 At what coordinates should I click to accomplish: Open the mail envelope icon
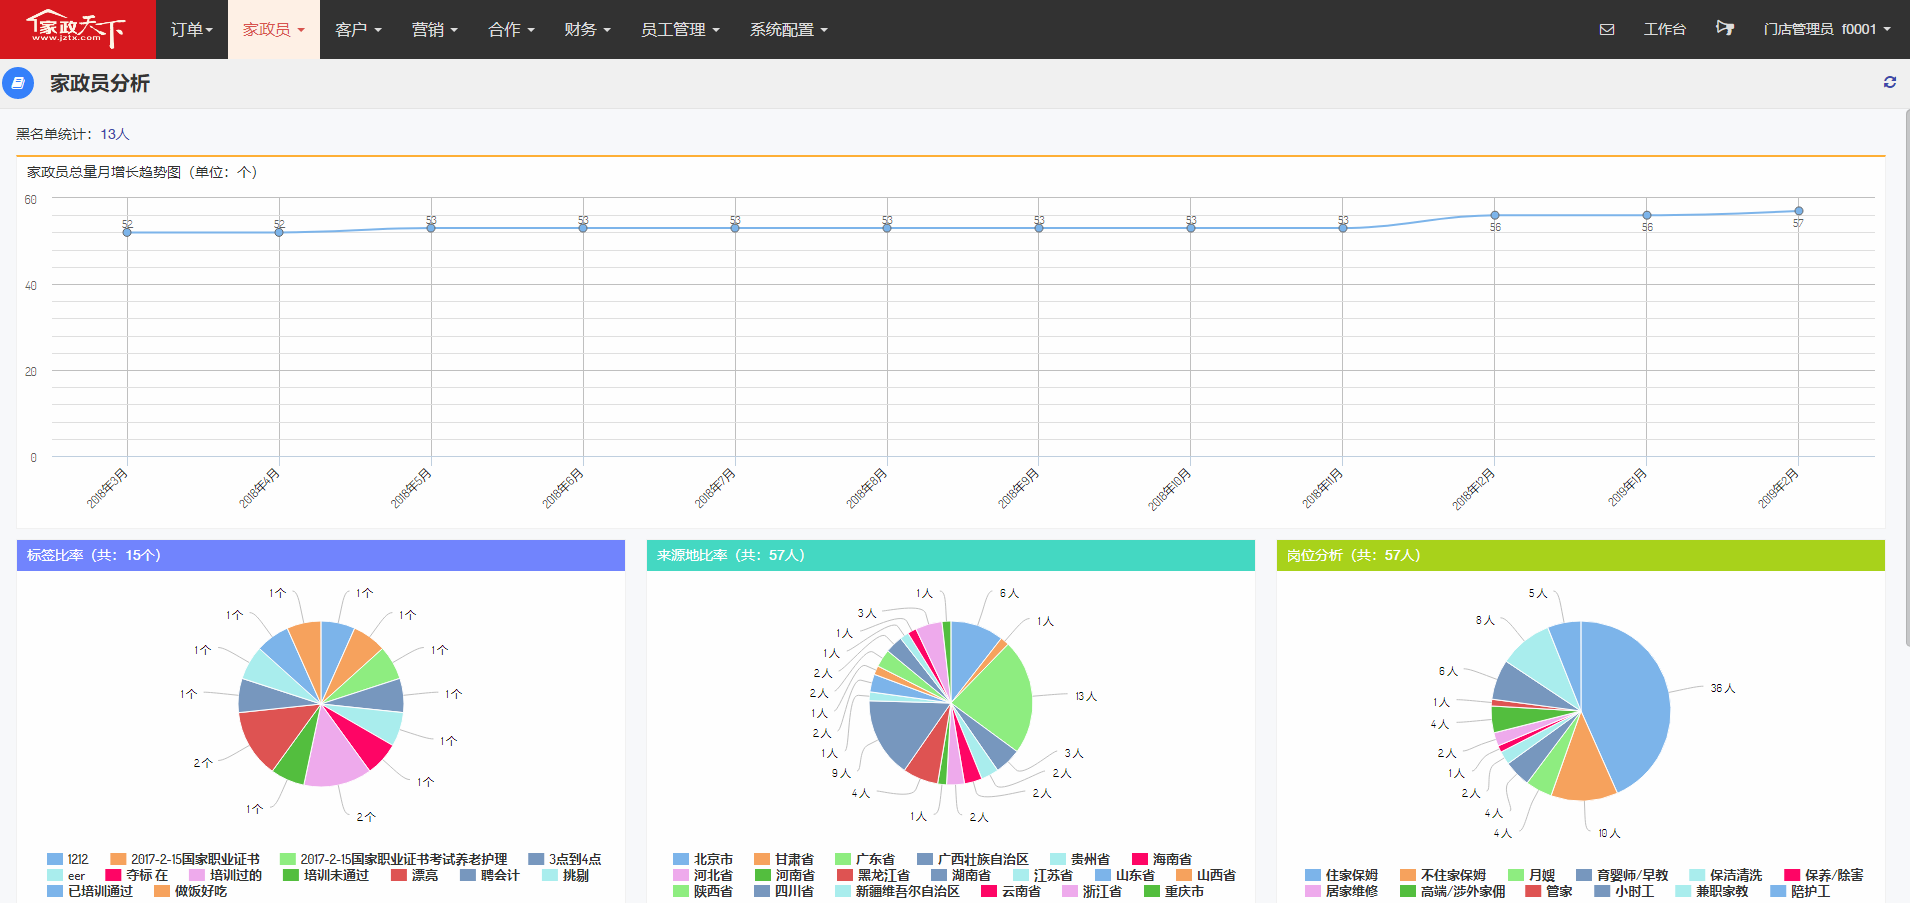point(1607,29)
